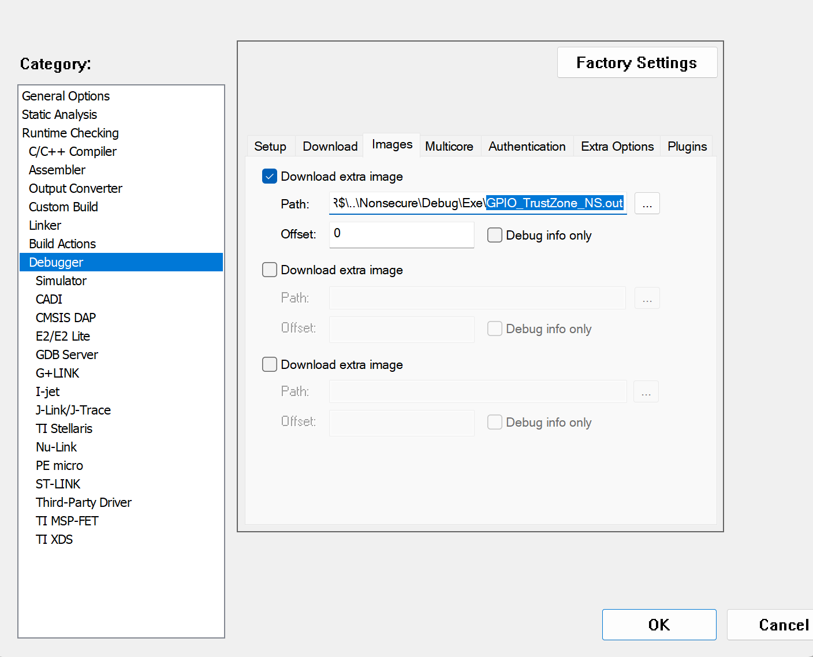Open the Extra Options tab
The height and width of the screenshot is (657, 813).
617,147
